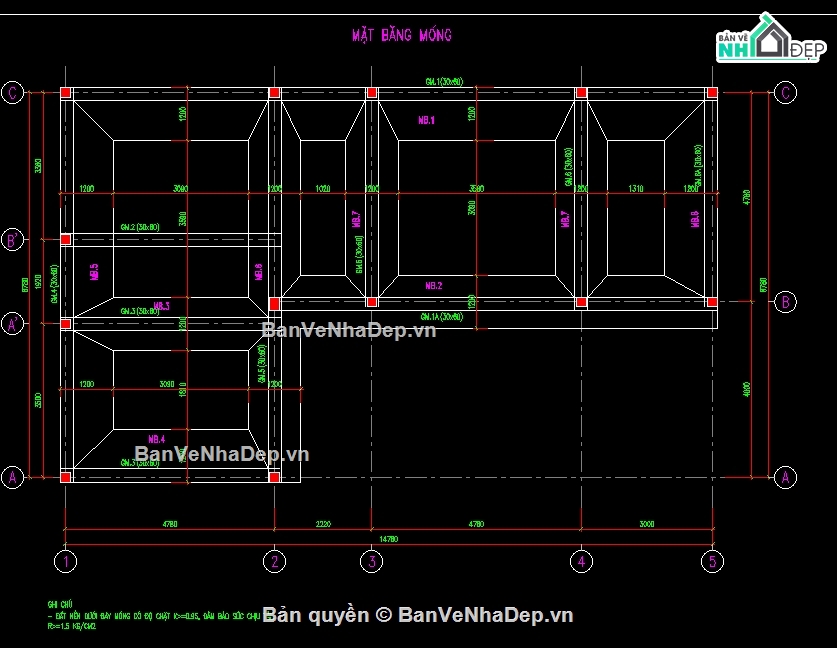Click the GM.1A(30x60) beam label
837x648 pixels.
442,317
